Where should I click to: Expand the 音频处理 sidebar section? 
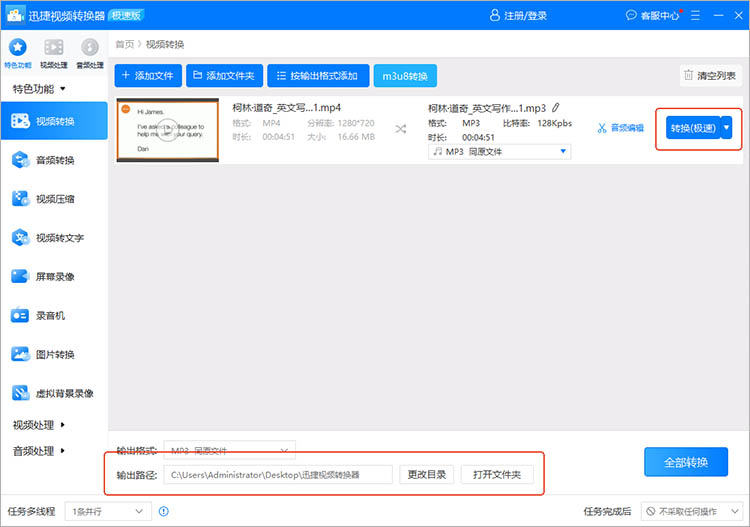[x=39, y=451]
